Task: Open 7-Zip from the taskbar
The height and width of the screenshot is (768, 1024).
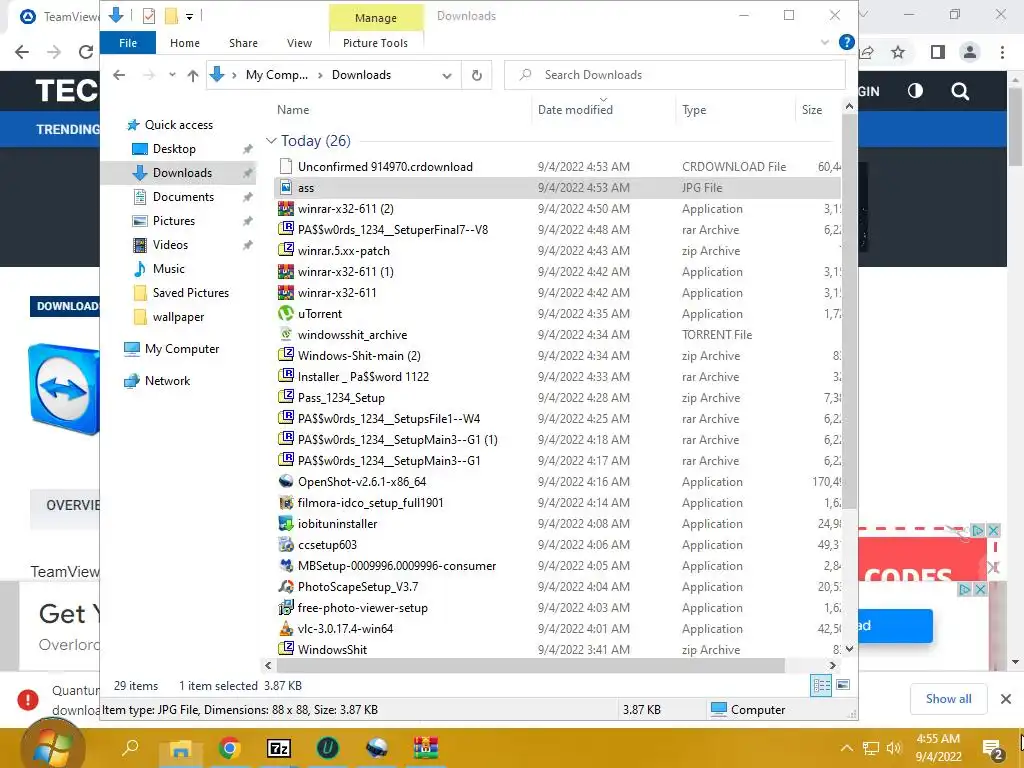Action: tap(279, 748)
